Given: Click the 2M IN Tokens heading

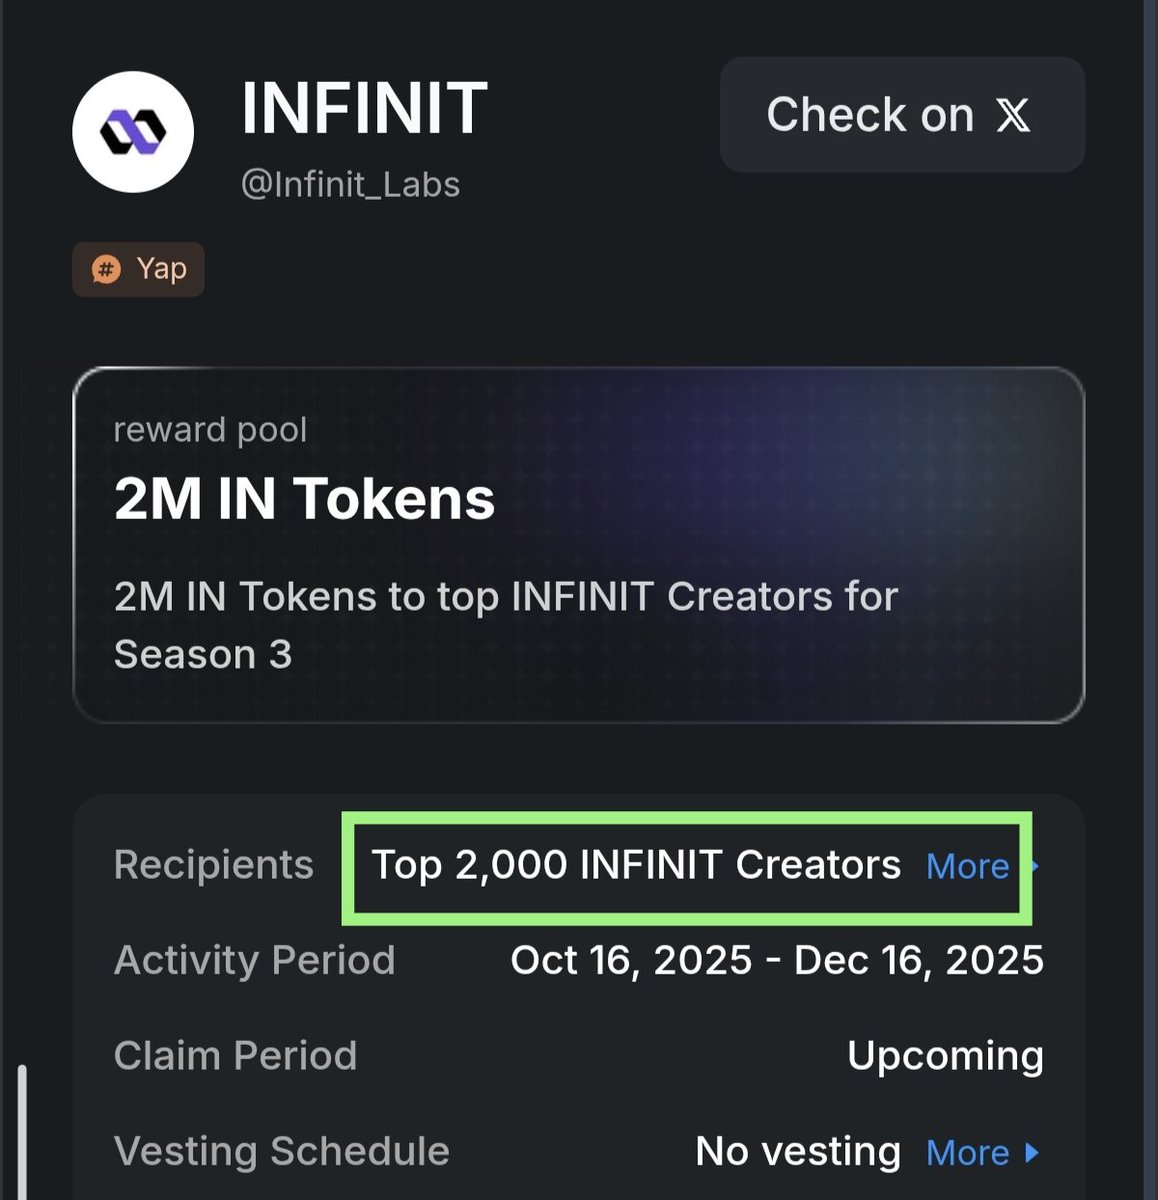Looking at the screenshot, I should [304, 498].
